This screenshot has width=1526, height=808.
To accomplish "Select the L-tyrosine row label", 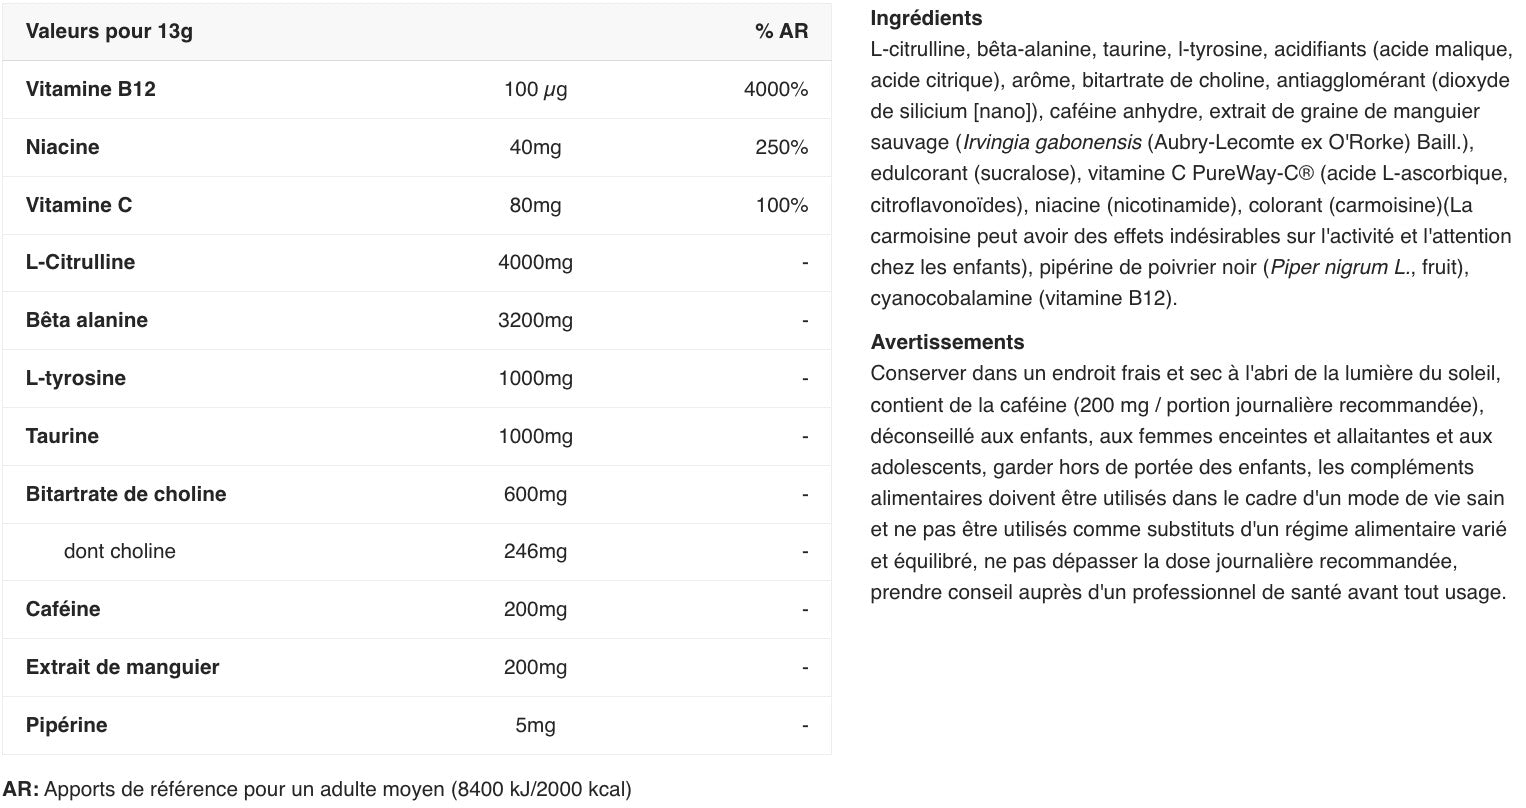I will (76, 378).
